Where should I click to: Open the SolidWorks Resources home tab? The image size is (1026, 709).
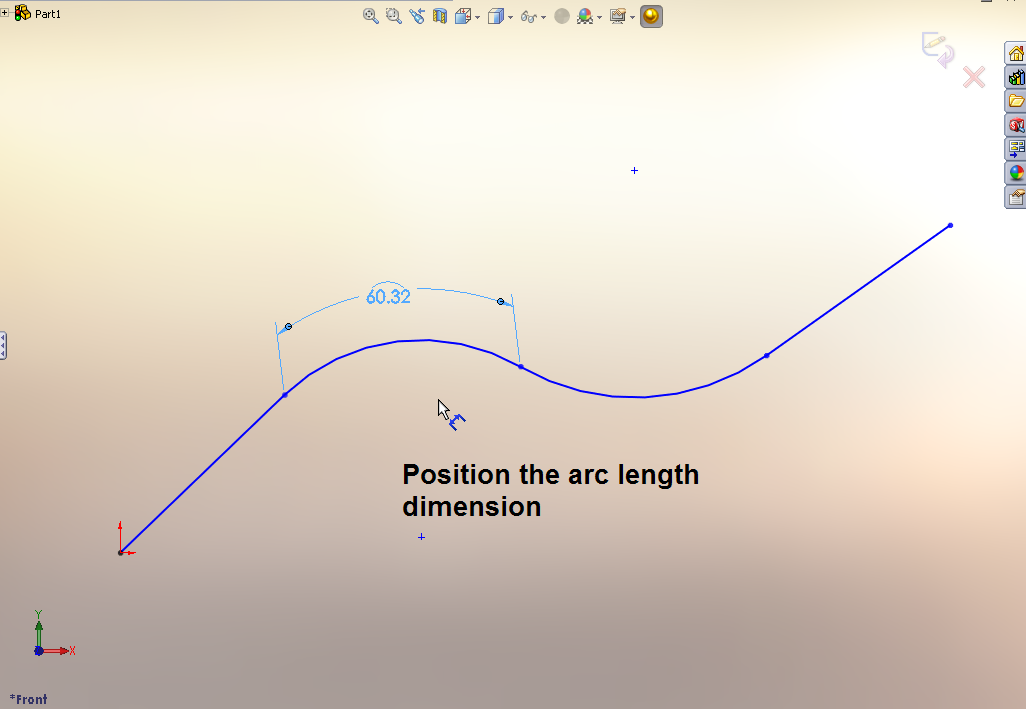coord(1016,53)
